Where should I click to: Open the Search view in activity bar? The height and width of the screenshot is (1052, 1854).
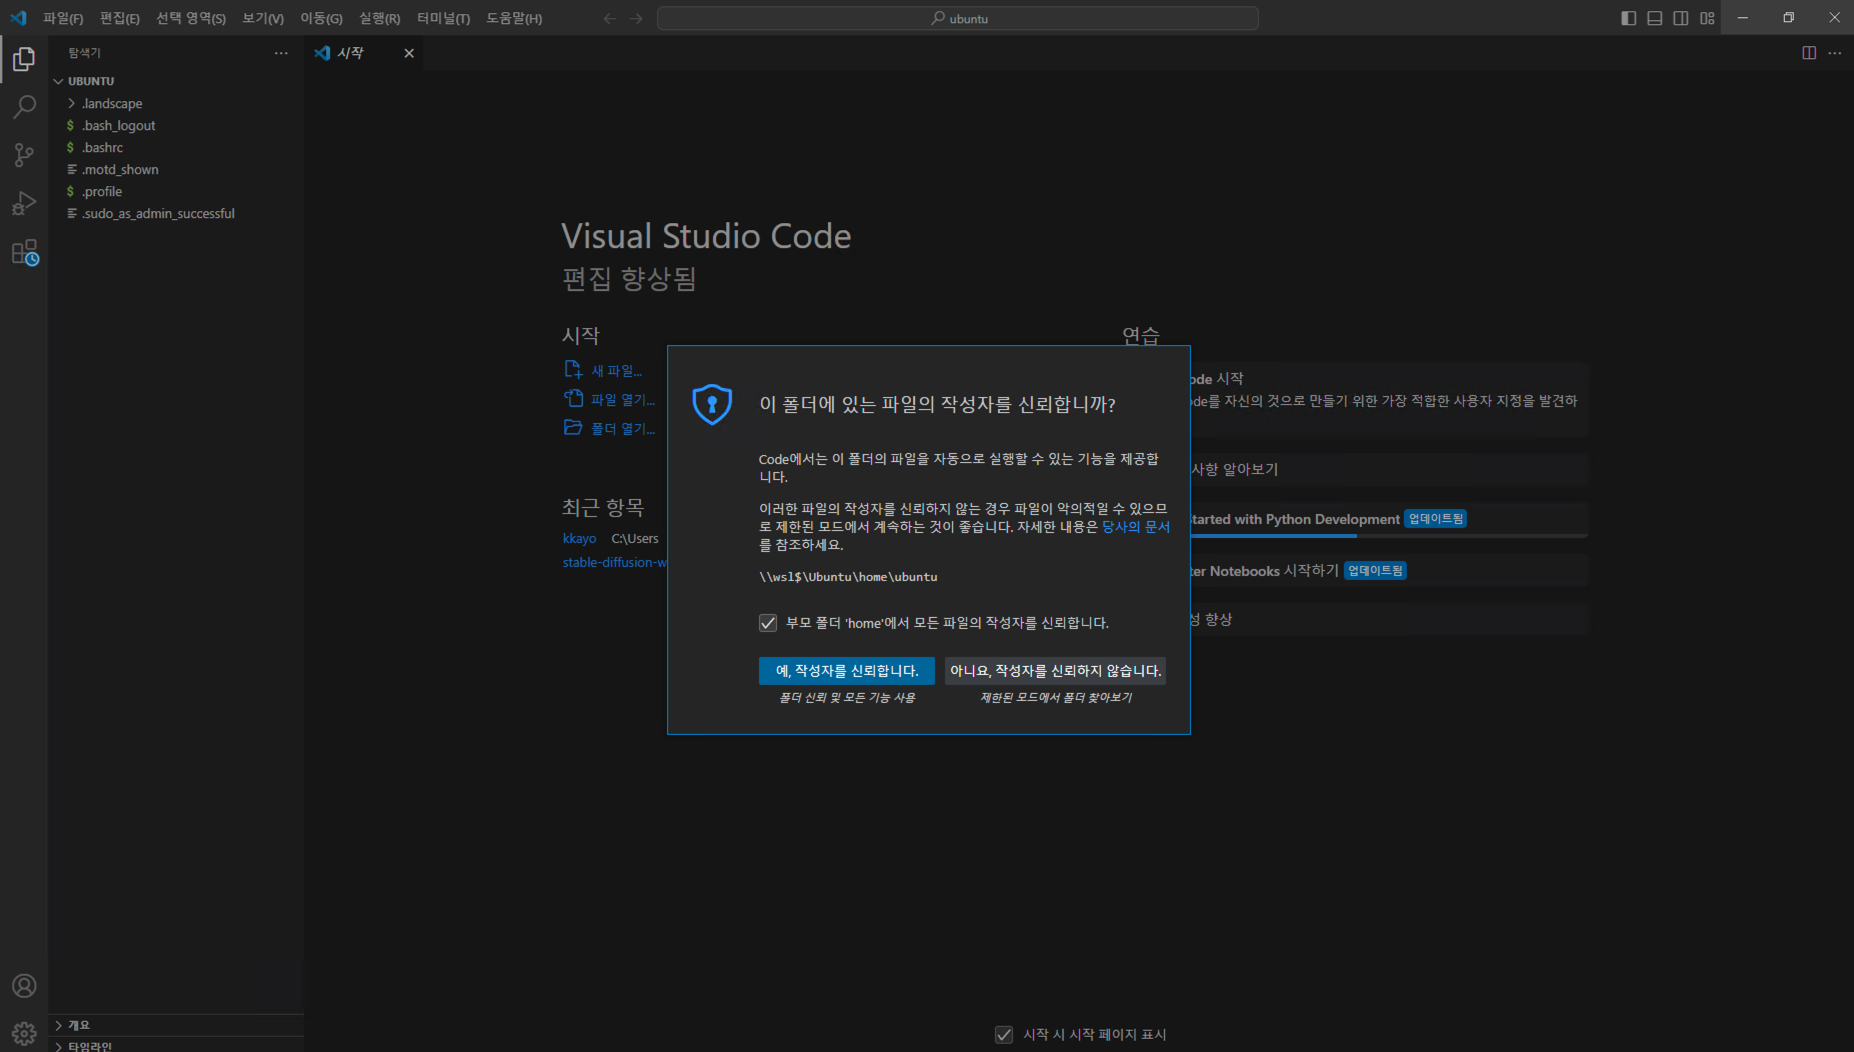(24, 107)
